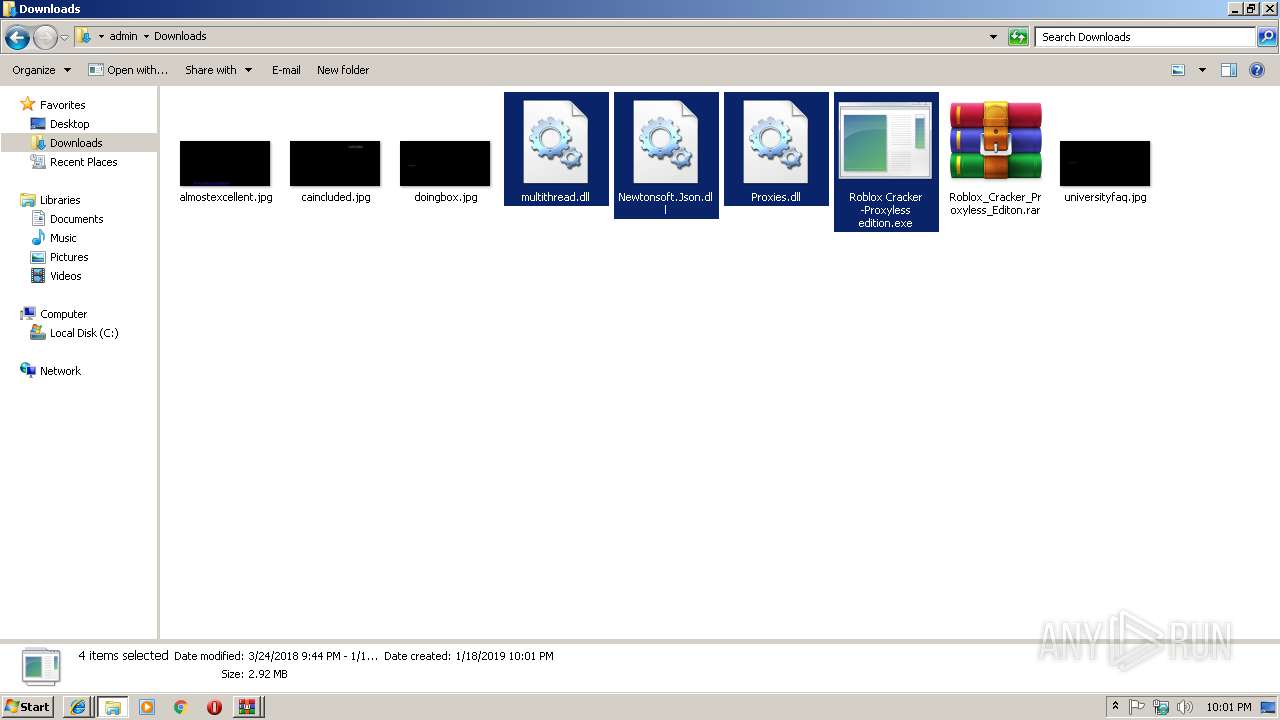Open Windows Media Player taskbar icon
Image resolution: width=1280 pixels, height=720 pixels.
(147, 707)
